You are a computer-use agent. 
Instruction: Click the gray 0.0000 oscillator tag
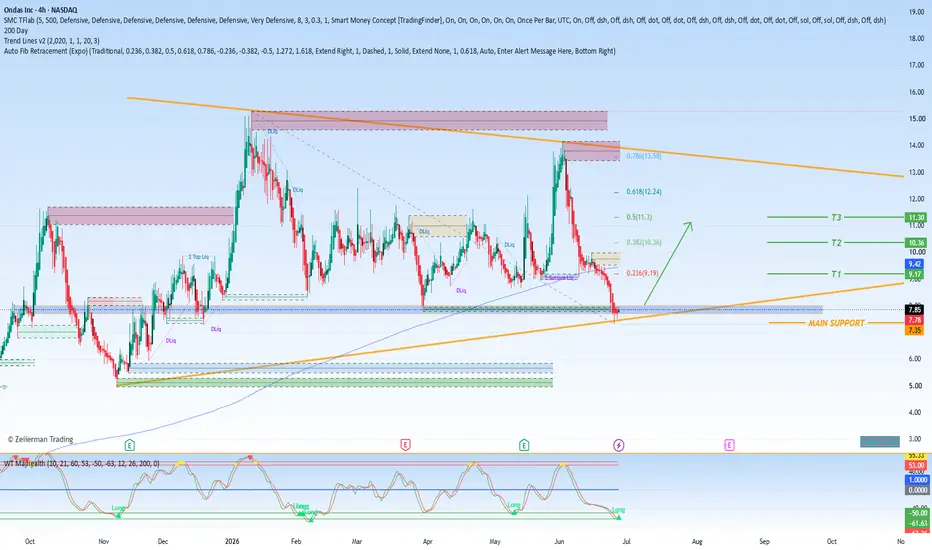pyautogui.click(x=916, y=490)
